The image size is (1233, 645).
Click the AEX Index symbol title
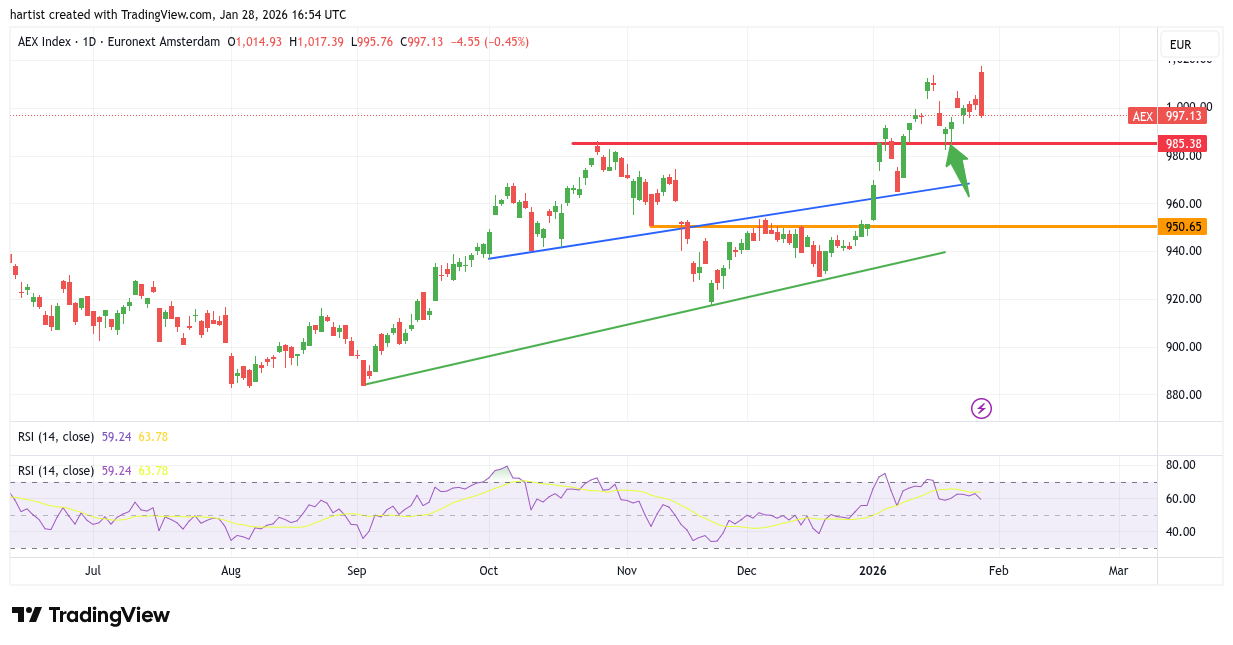(46, 42)
